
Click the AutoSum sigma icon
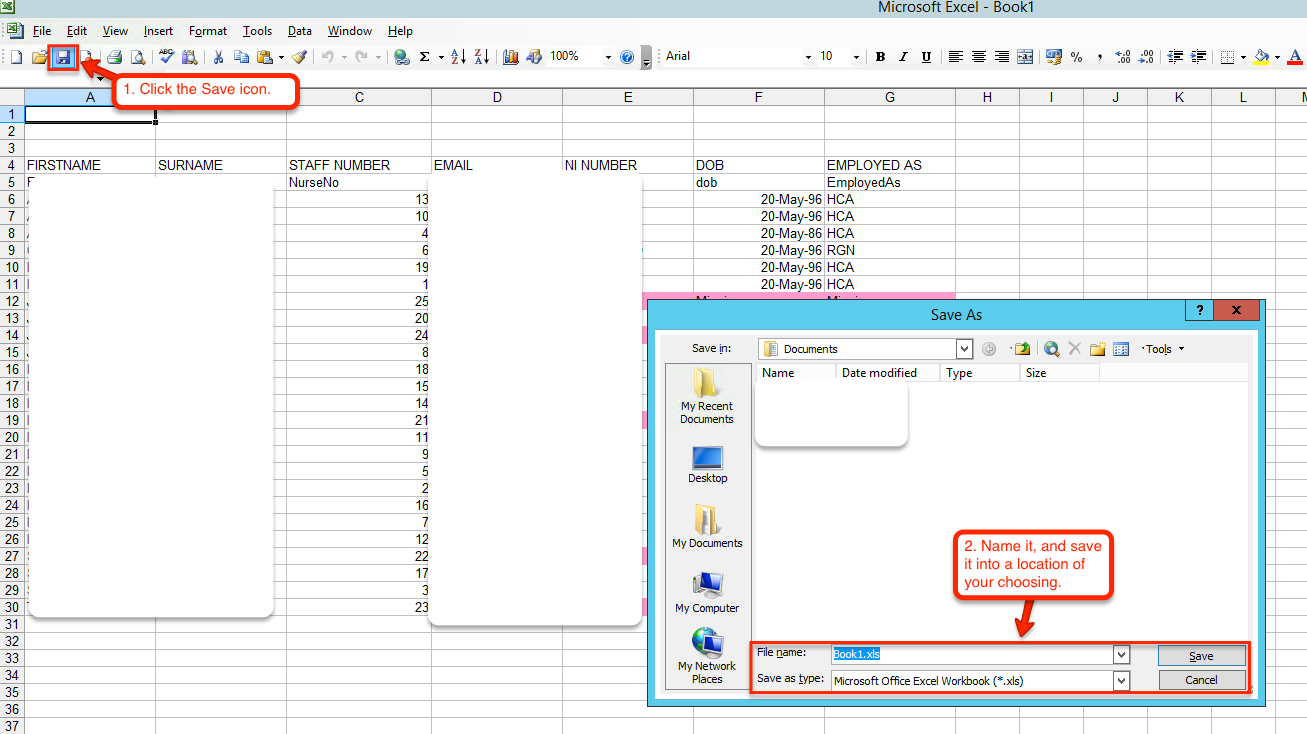[425, 57]
